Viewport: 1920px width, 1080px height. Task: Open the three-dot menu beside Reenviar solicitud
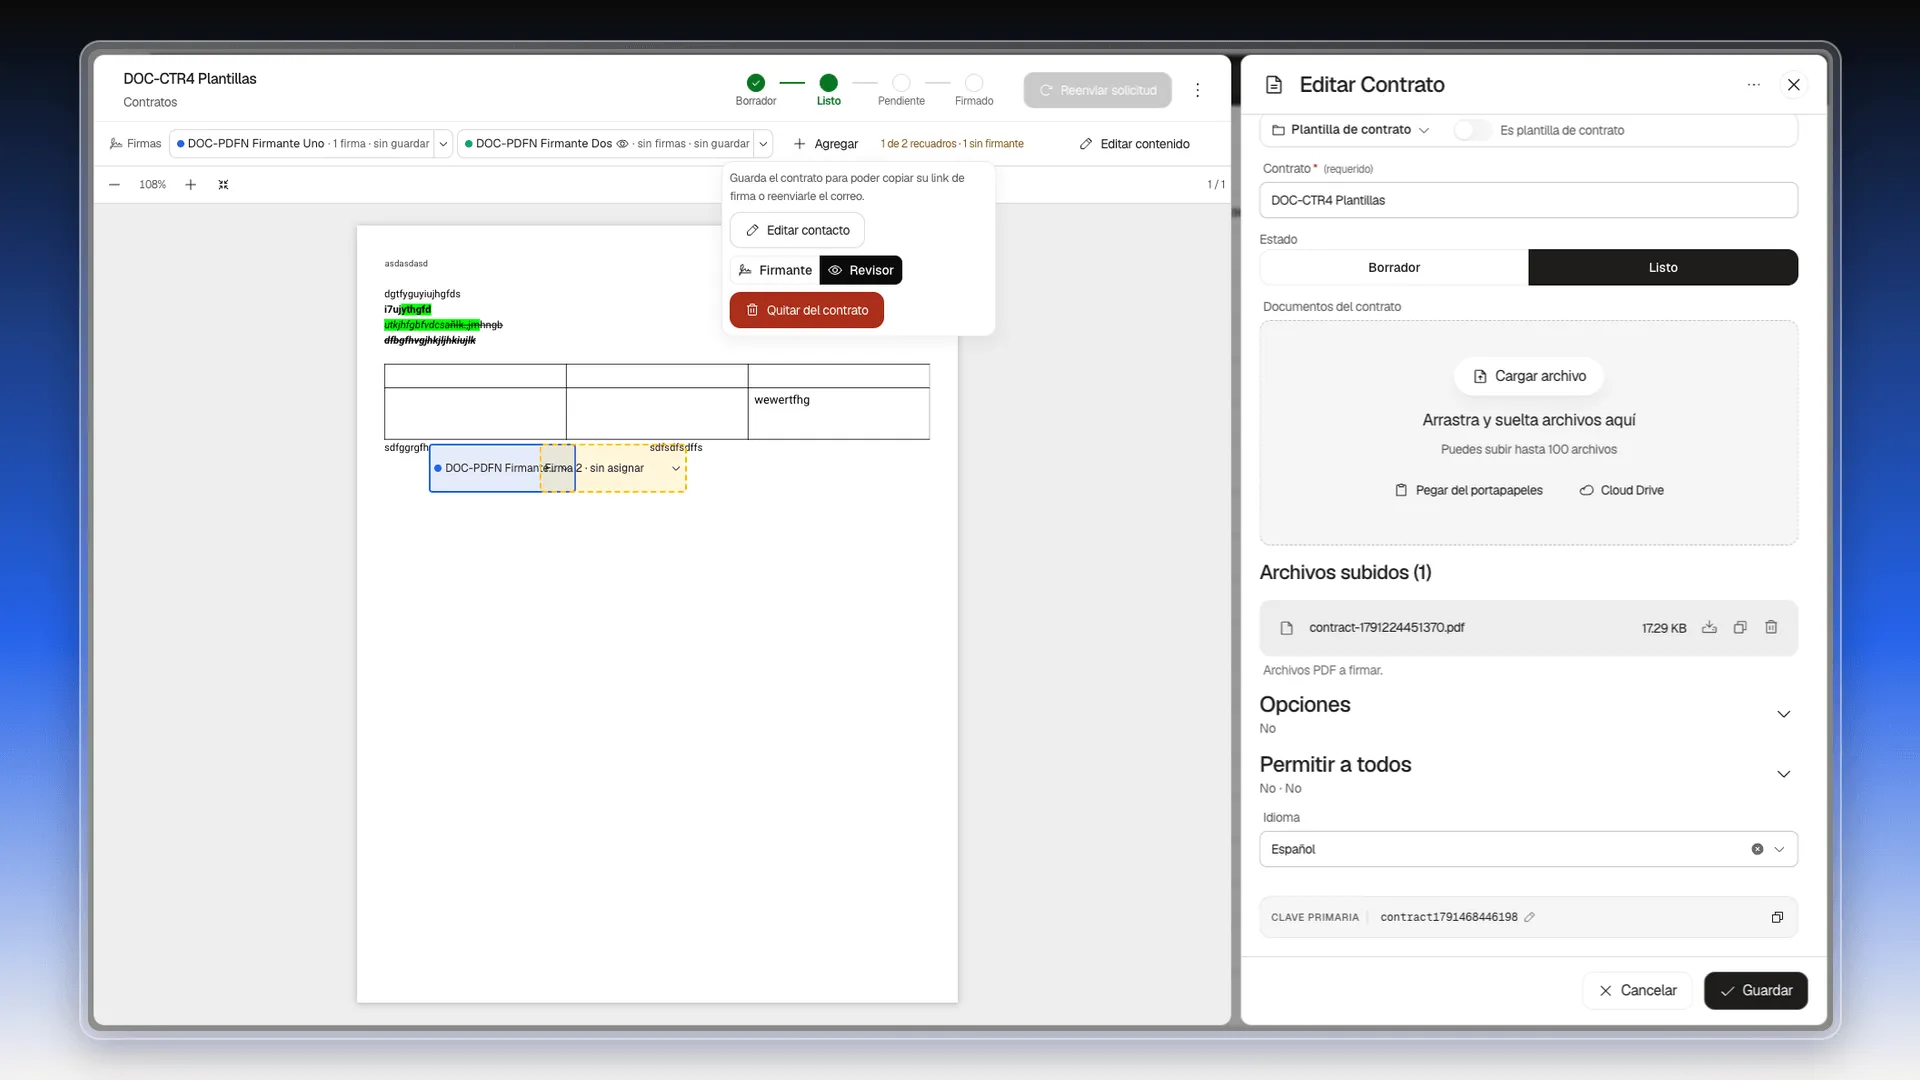click(x=1197, y=90)
